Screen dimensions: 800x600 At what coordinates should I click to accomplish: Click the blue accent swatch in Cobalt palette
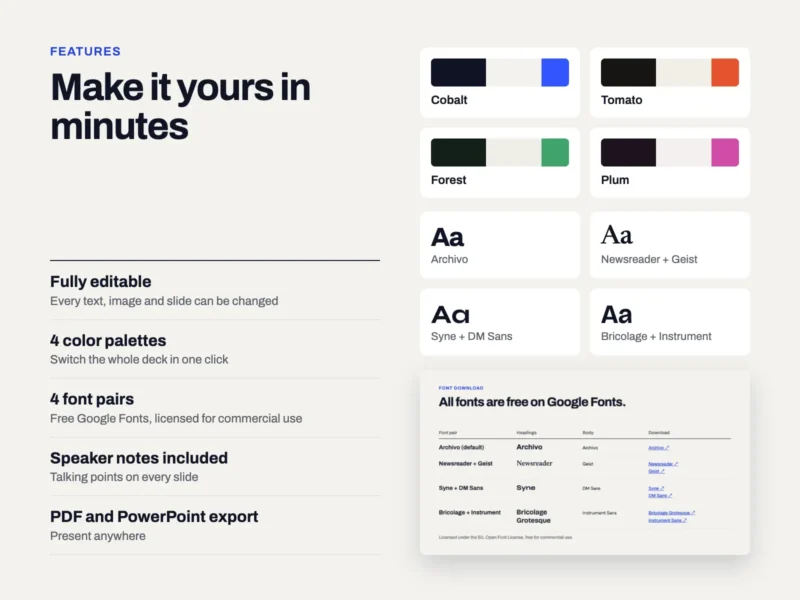[x=555, y=72]
